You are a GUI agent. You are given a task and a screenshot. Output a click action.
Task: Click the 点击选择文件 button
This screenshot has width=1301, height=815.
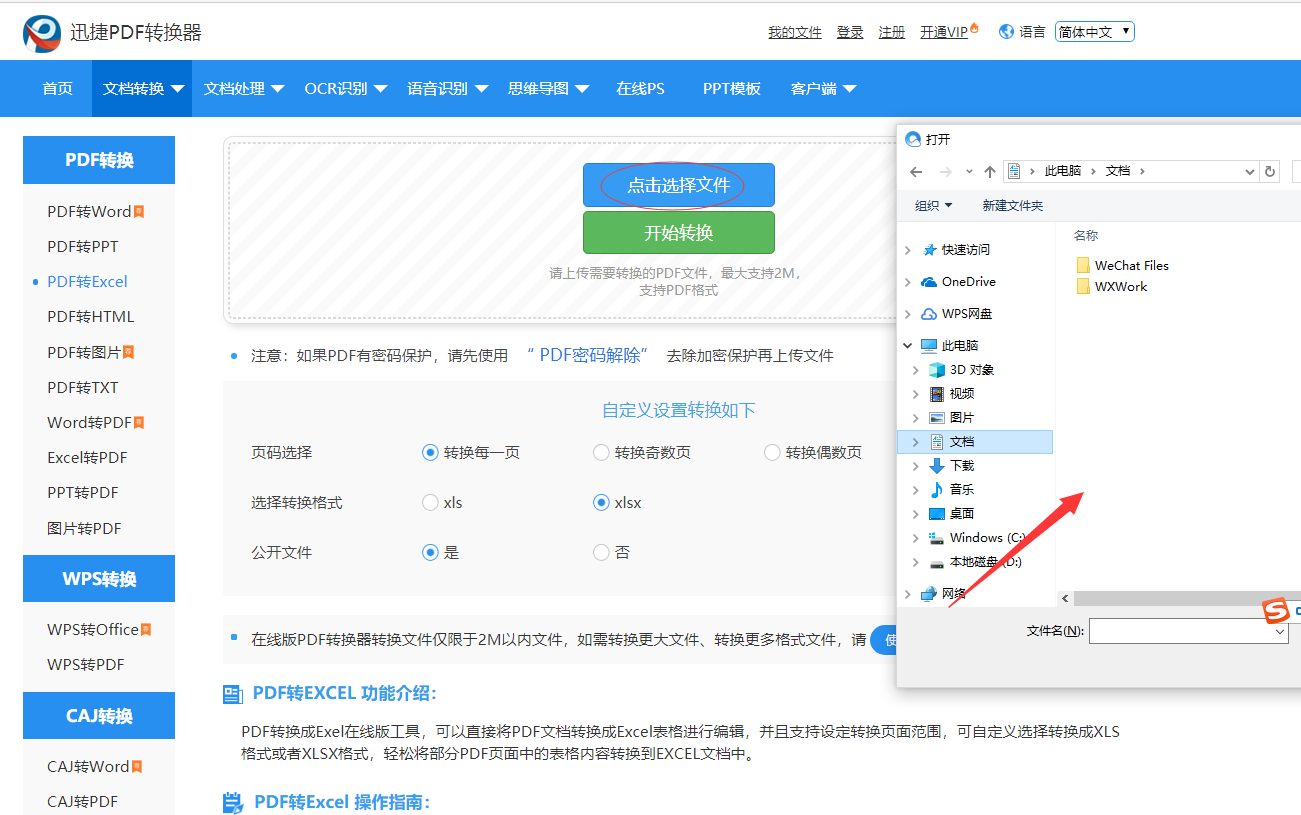pos(679,185)
